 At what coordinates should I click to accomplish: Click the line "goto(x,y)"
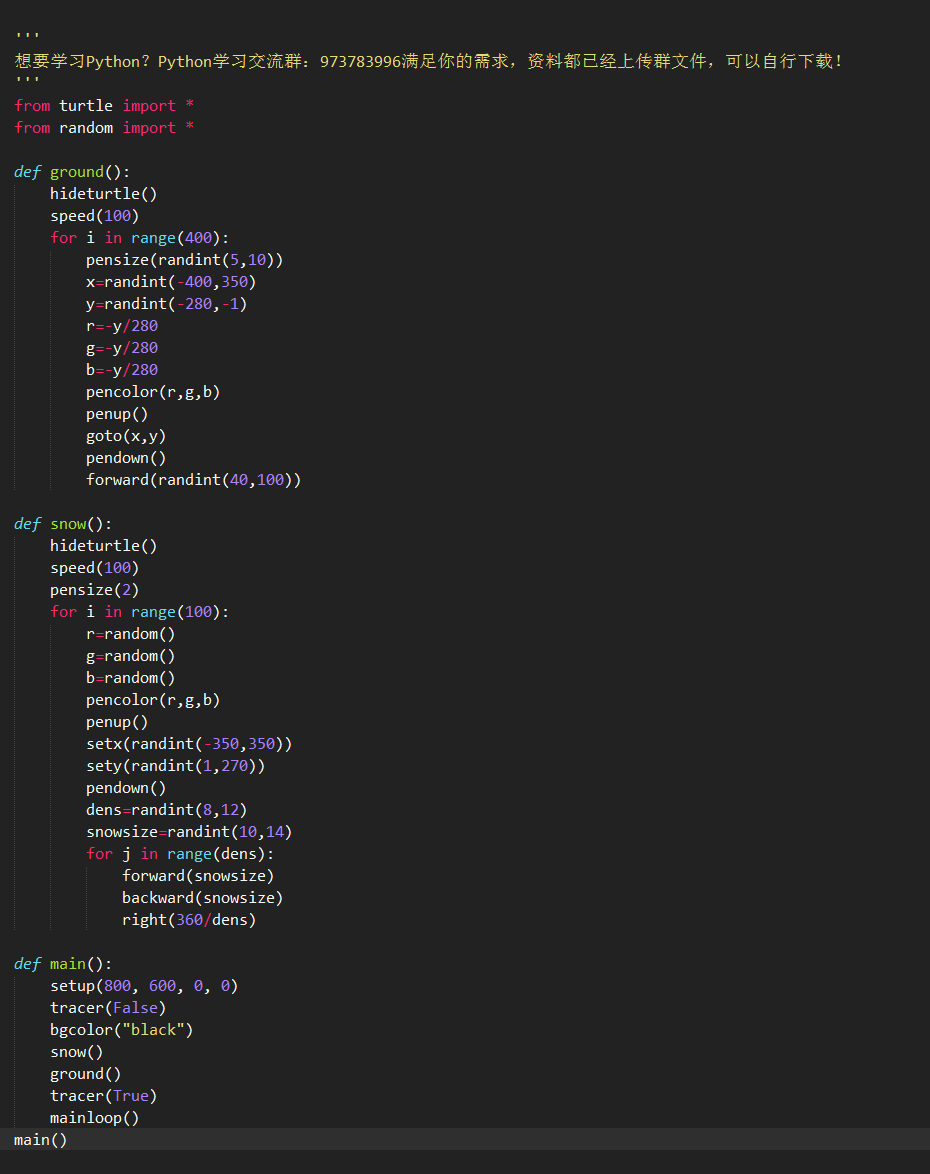[x=126, y=436]
